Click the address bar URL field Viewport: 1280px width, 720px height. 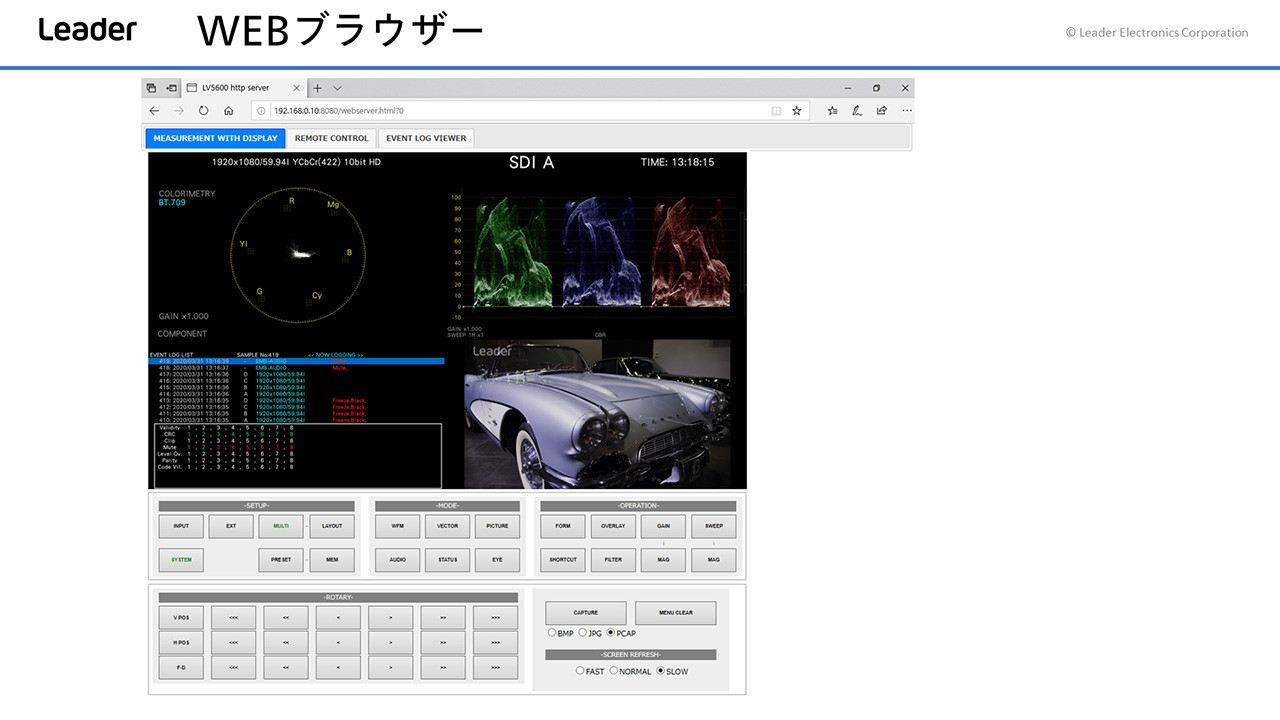pos(500,111)
